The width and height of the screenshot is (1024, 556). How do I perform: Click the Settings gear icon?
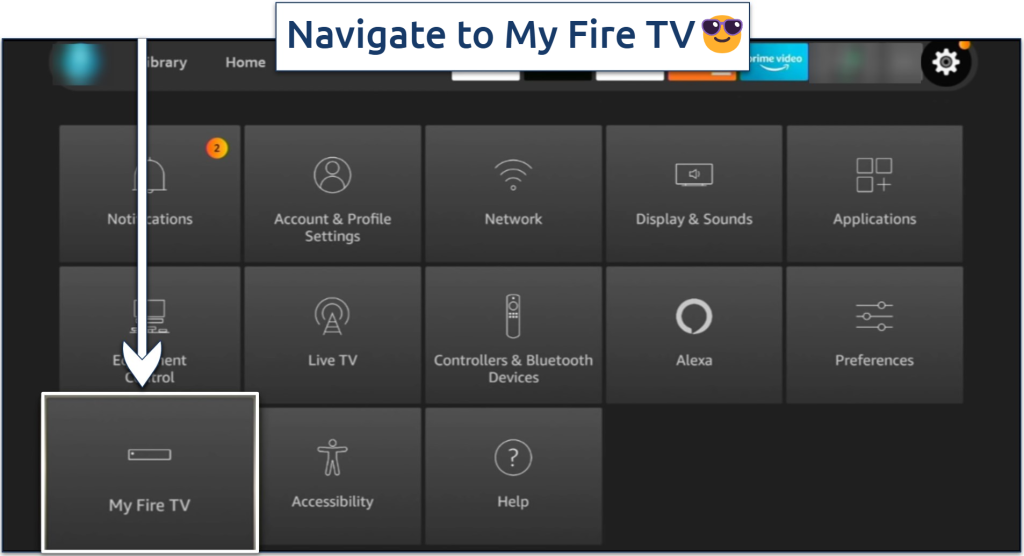tap(946, 63)
